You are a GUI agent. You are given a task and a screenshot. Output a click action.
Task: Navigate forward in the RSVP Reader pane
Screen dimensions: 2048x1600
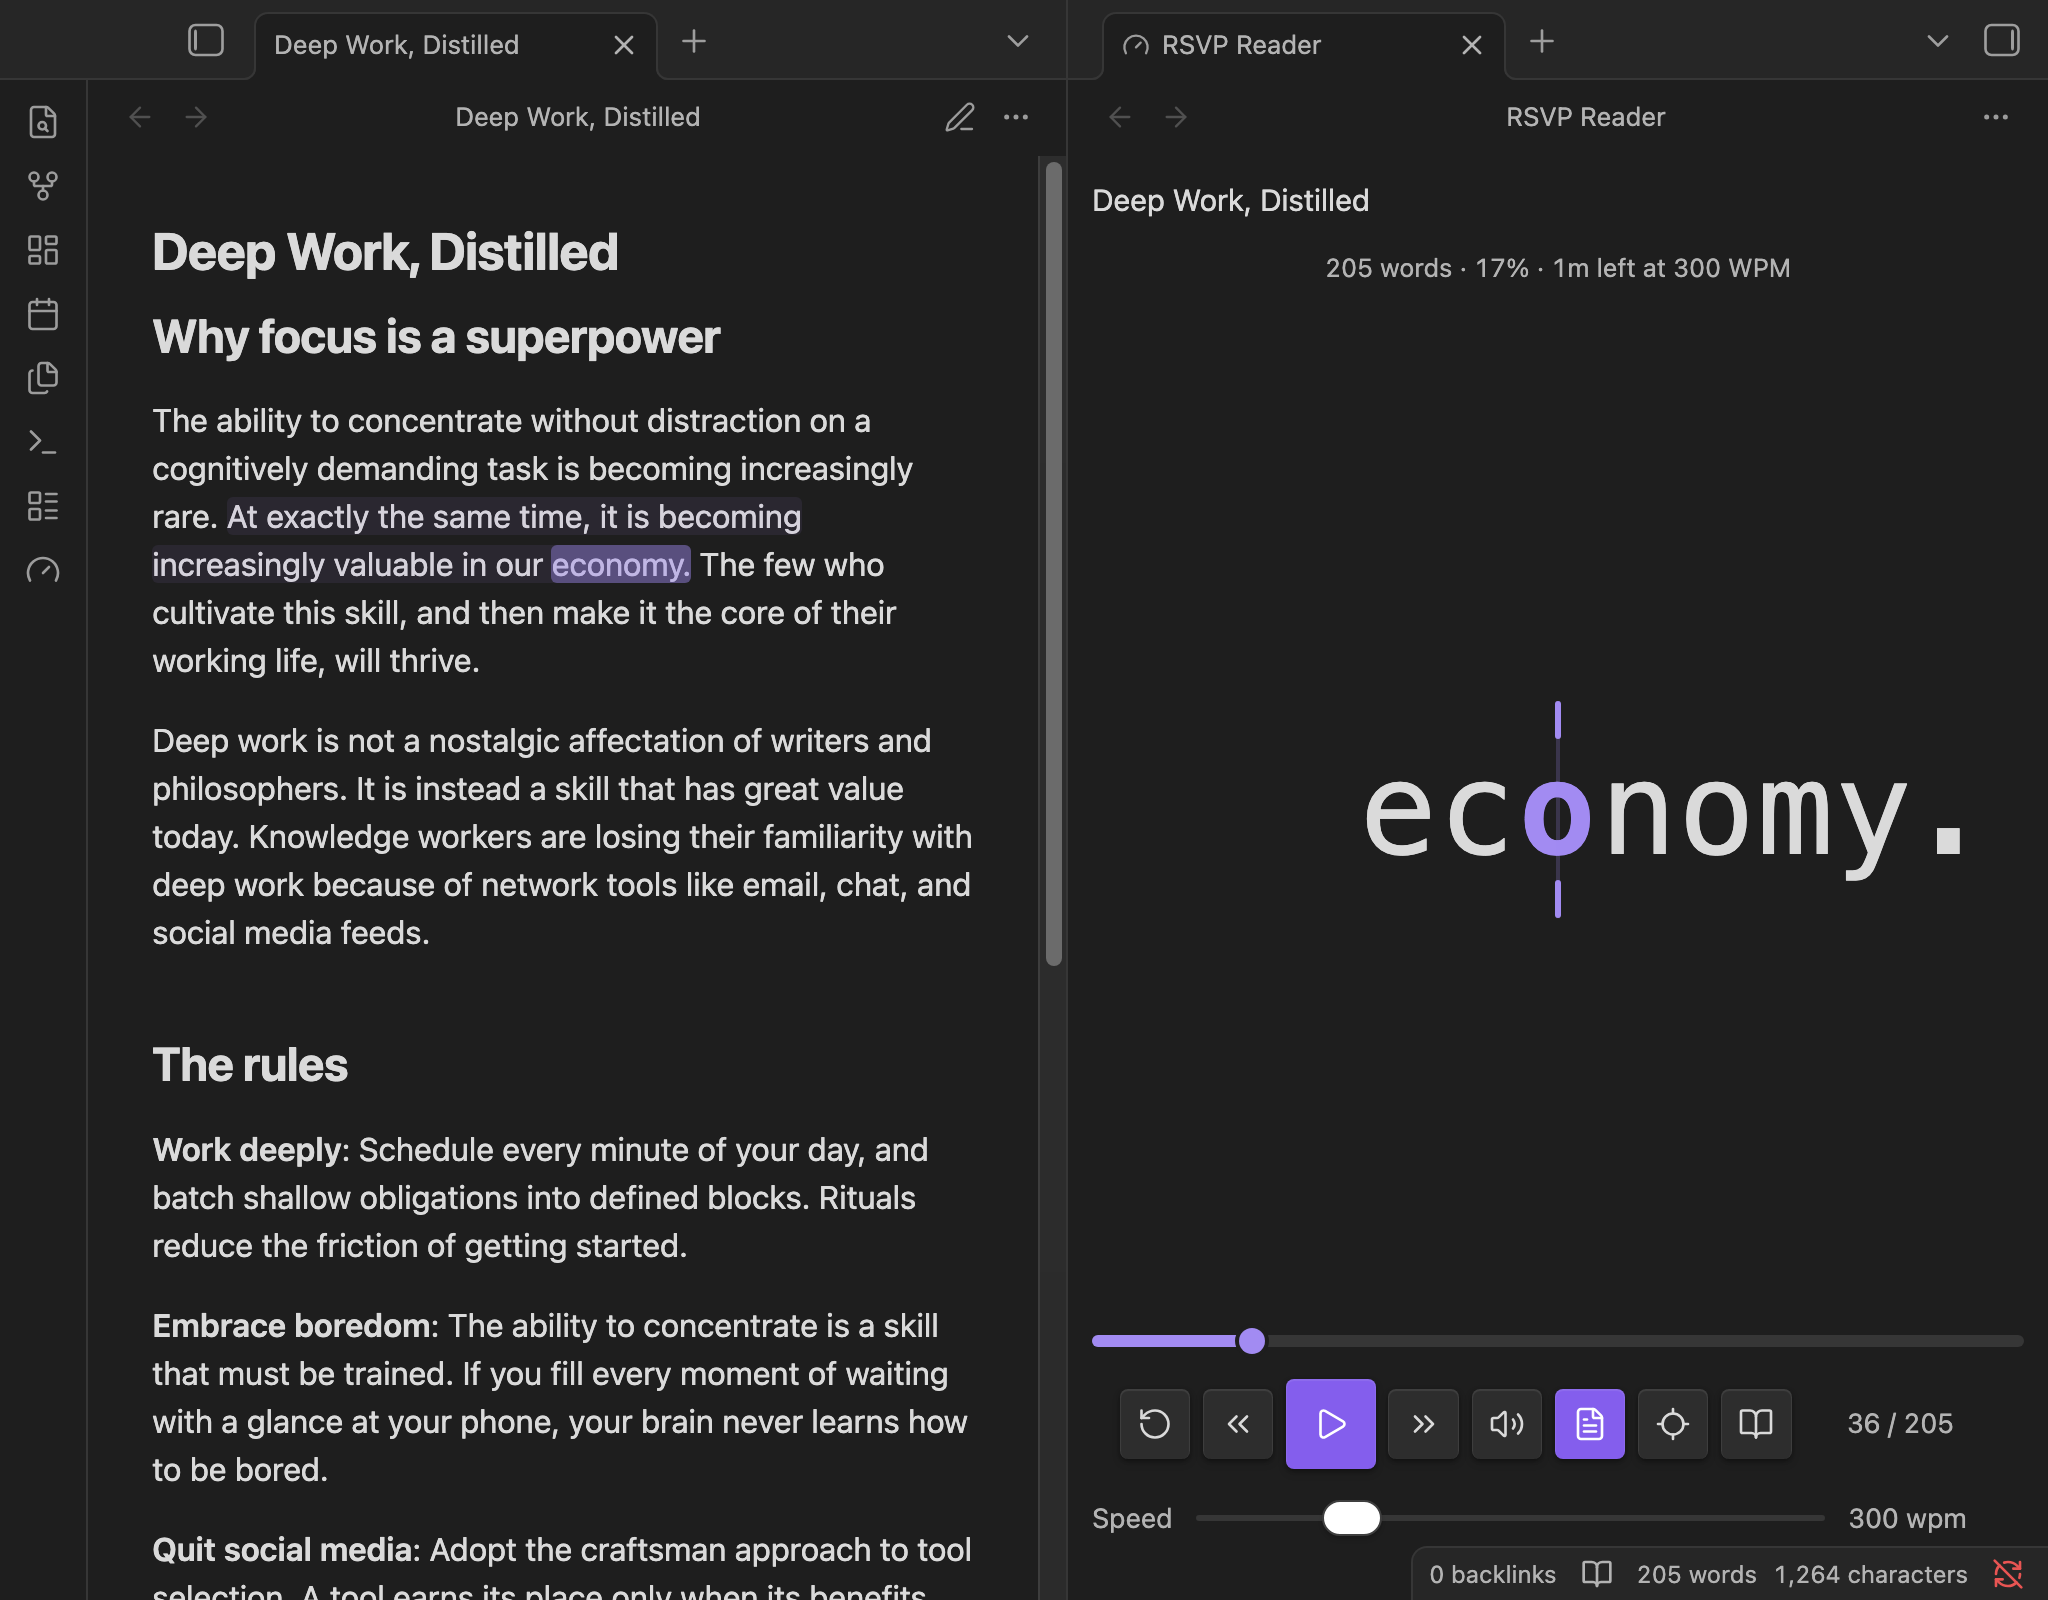click(1176, 117)
